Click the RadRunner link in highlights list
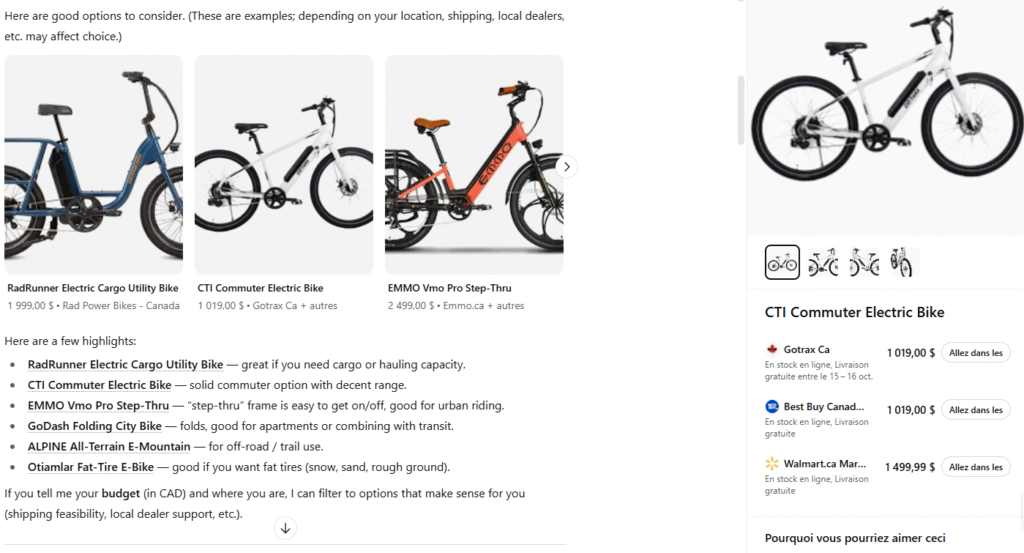The height and width of the screenshot is (553, 1024). (x=125, y=365)
